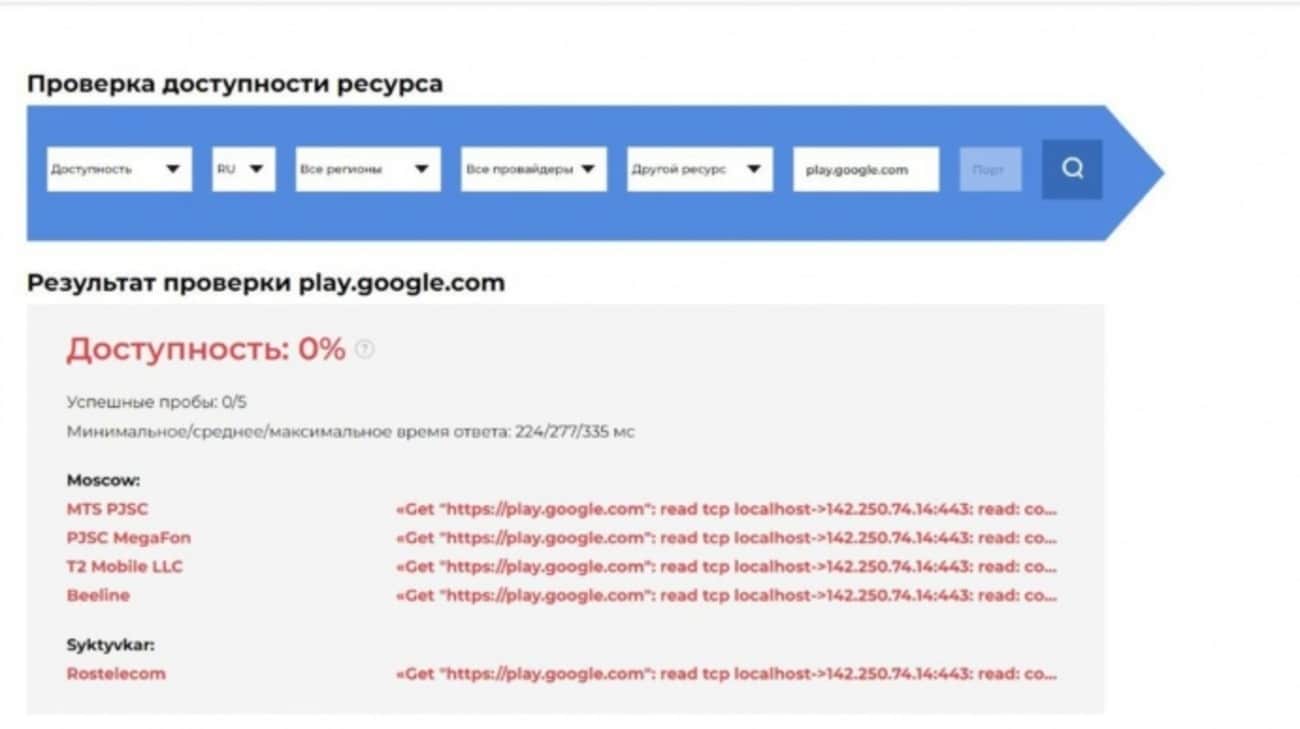The height and width of the screenshot is (729, 1300).
Task: Click the Moscow region heading
Action: 103,480
